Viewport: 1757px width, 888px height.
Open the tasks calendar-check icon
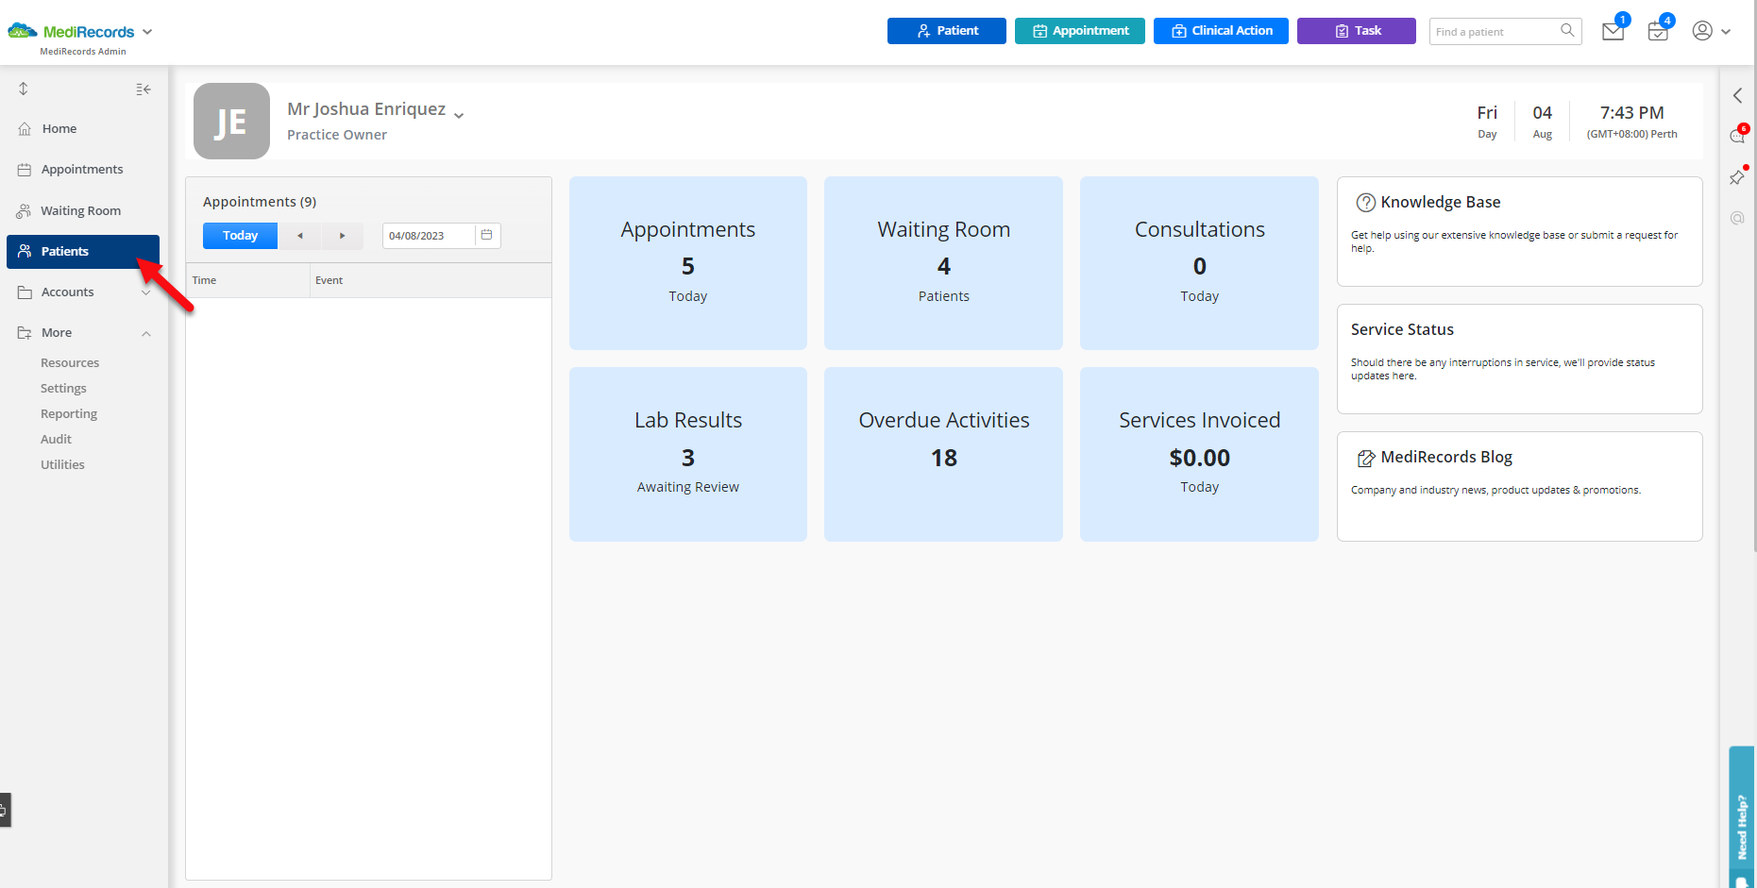(1658, 31)
